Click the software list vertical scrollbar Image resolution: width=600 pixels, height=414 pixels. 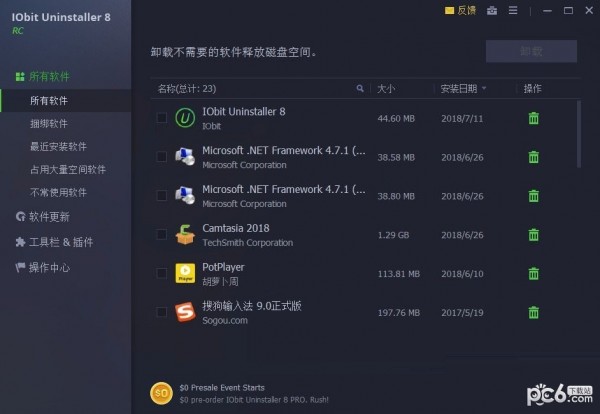point(579,134)
